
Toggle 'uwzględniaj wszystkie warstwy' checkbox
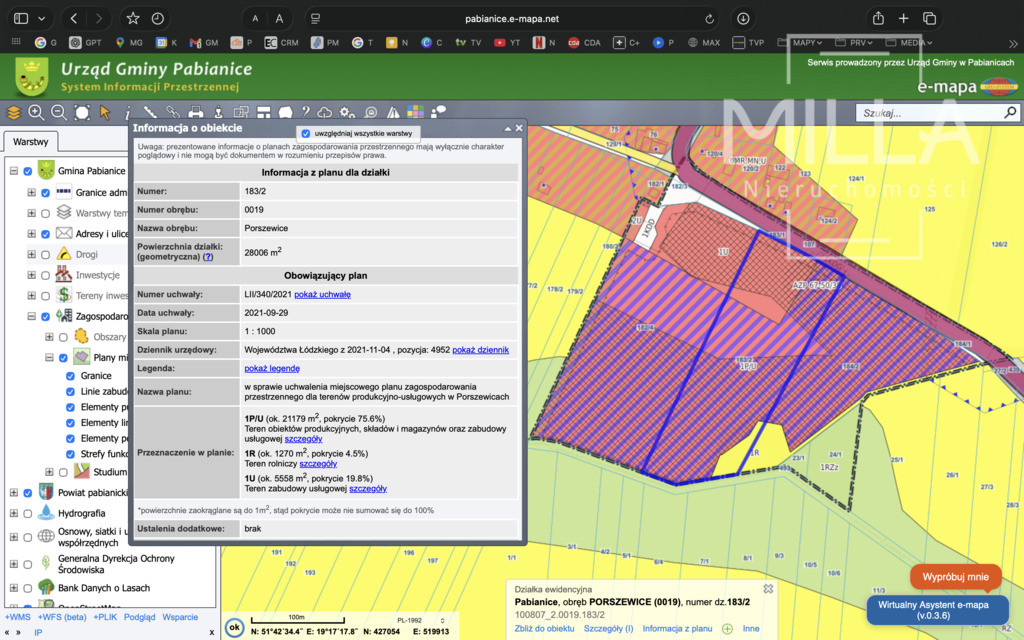tap(306, 133)
